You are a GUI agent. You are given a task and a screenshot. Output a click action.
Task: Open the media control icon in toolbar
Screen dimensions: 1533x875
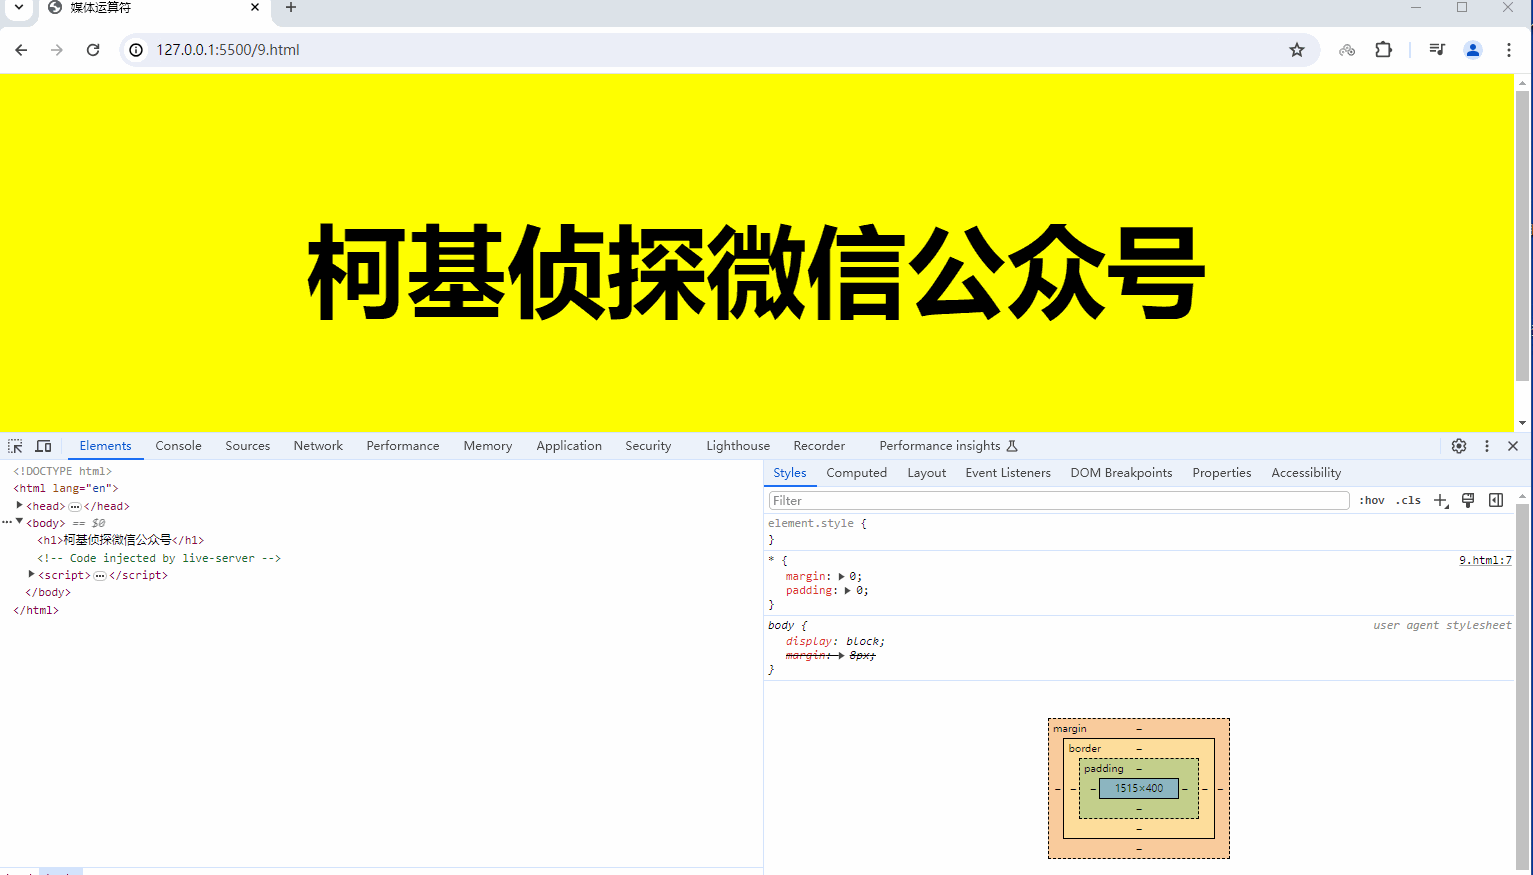[1437, 50]
